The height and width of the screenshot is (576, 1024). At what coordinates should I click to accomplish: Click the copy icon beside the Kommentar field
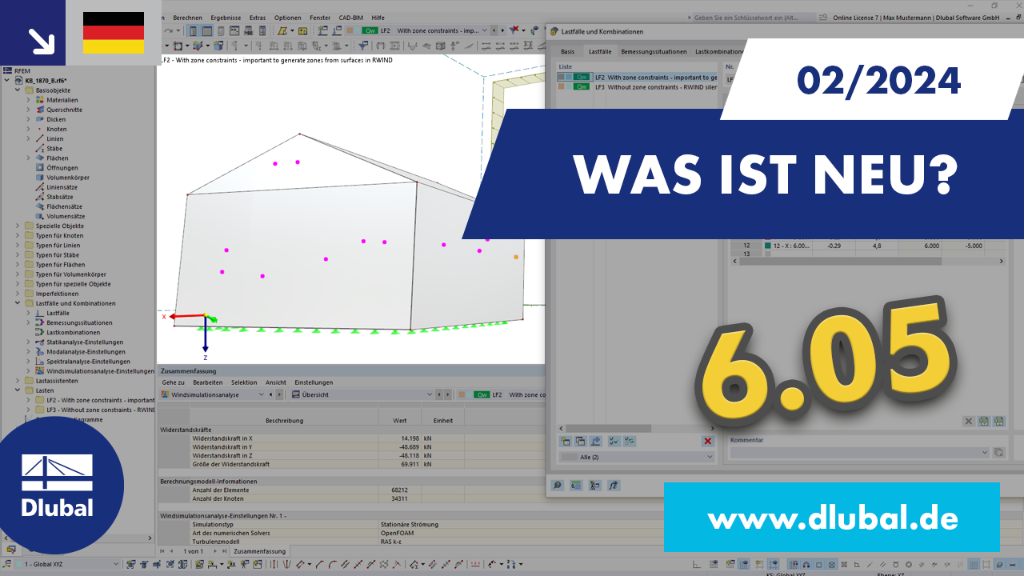(x=999, y=452)
